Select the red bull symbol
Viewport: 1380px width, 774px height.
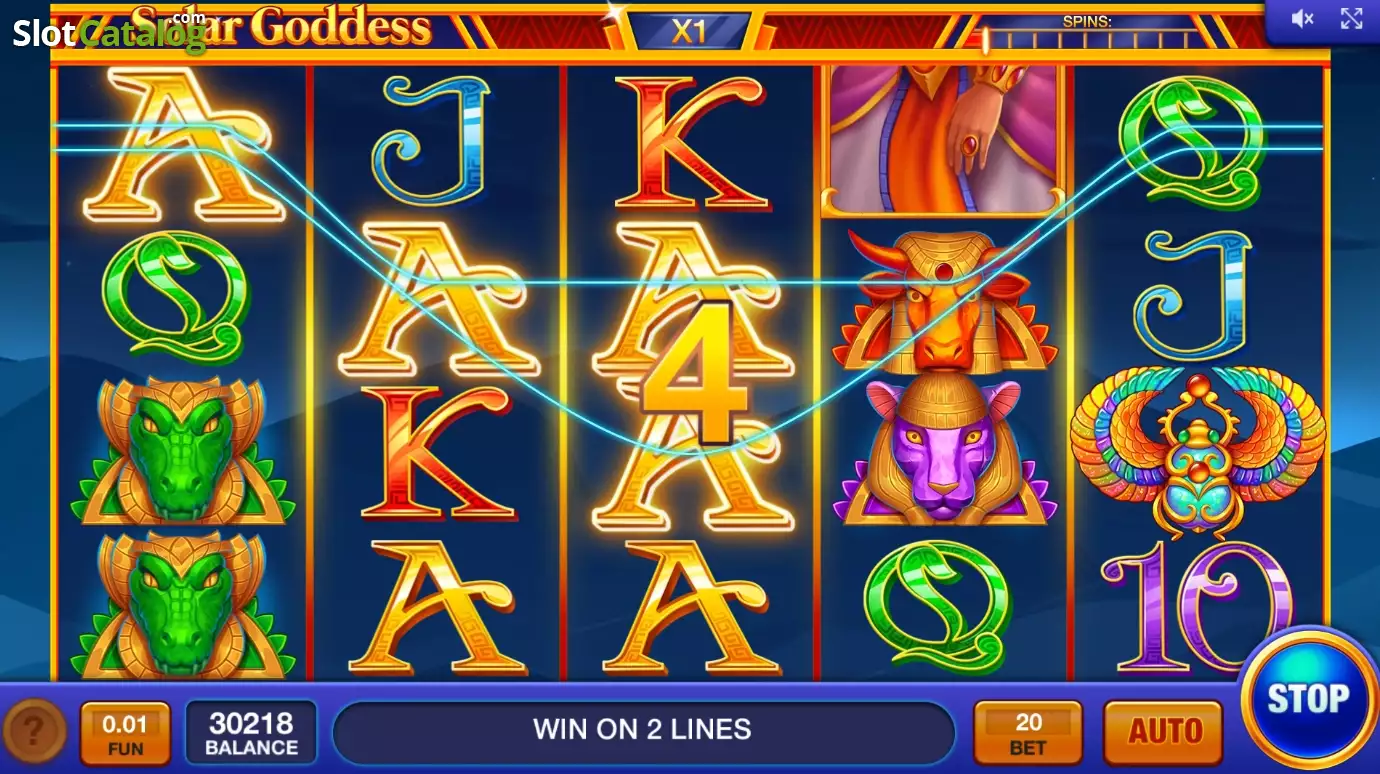(946, 300)
